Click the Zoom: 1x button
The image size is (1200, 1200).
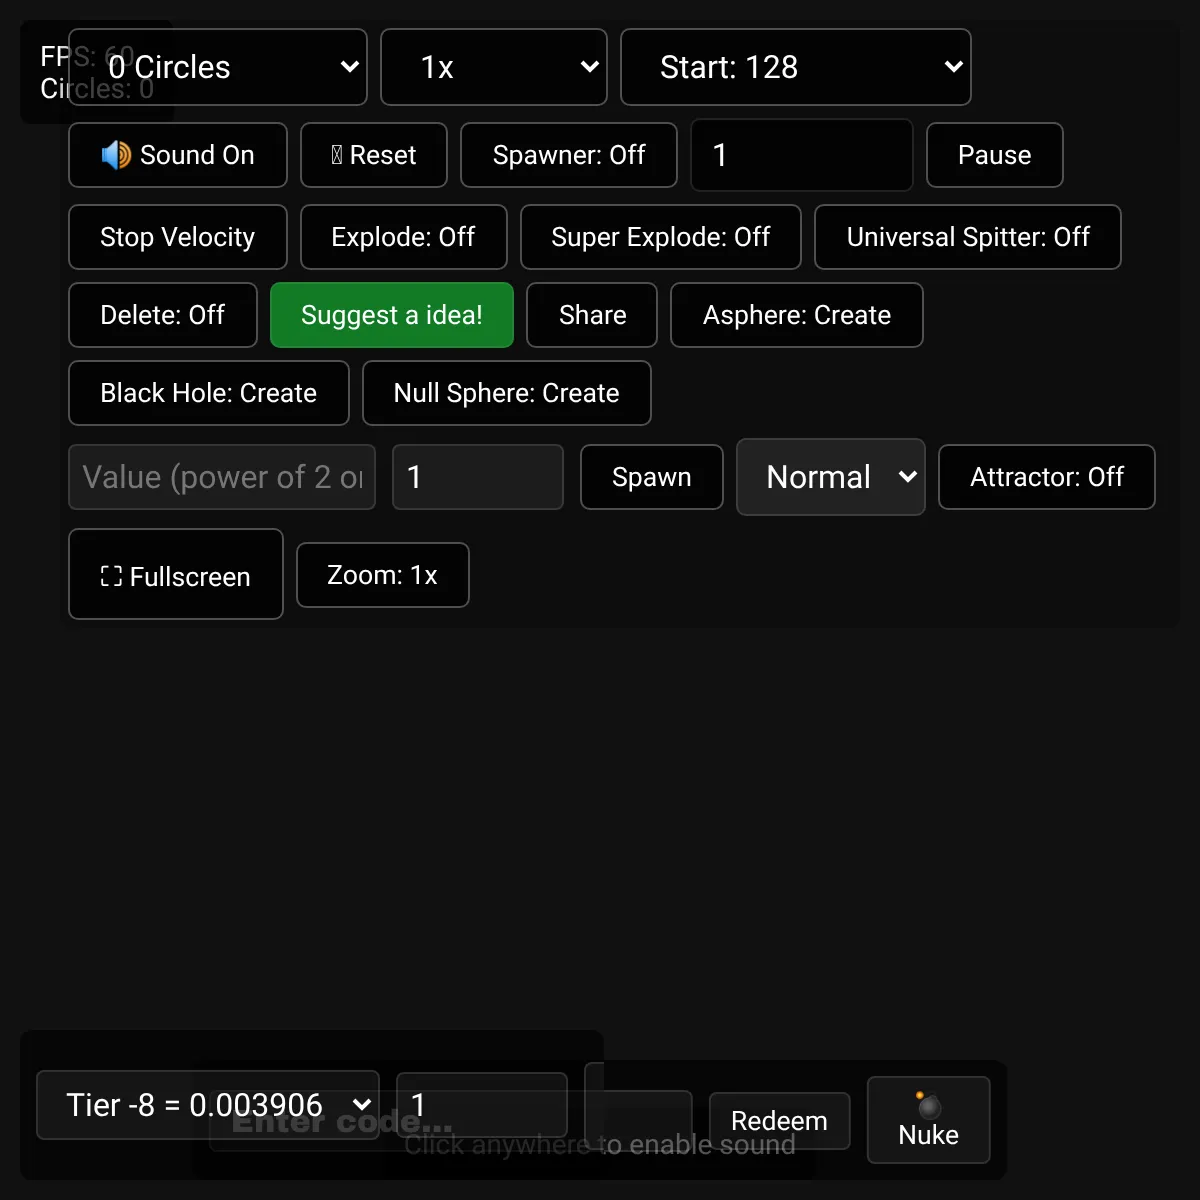(x=383, y=575)
